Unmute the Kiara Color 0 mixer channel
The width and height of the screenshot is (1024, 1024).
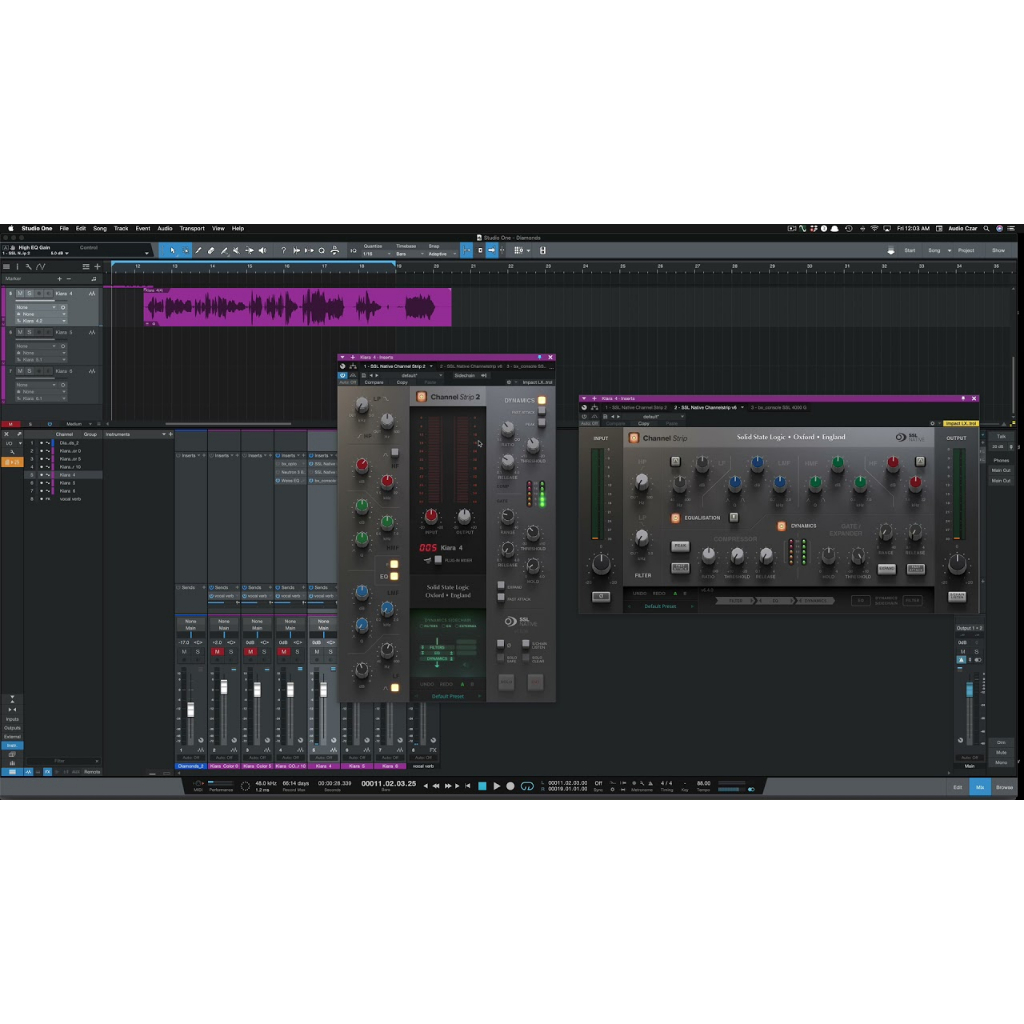(x=217, y=652)
